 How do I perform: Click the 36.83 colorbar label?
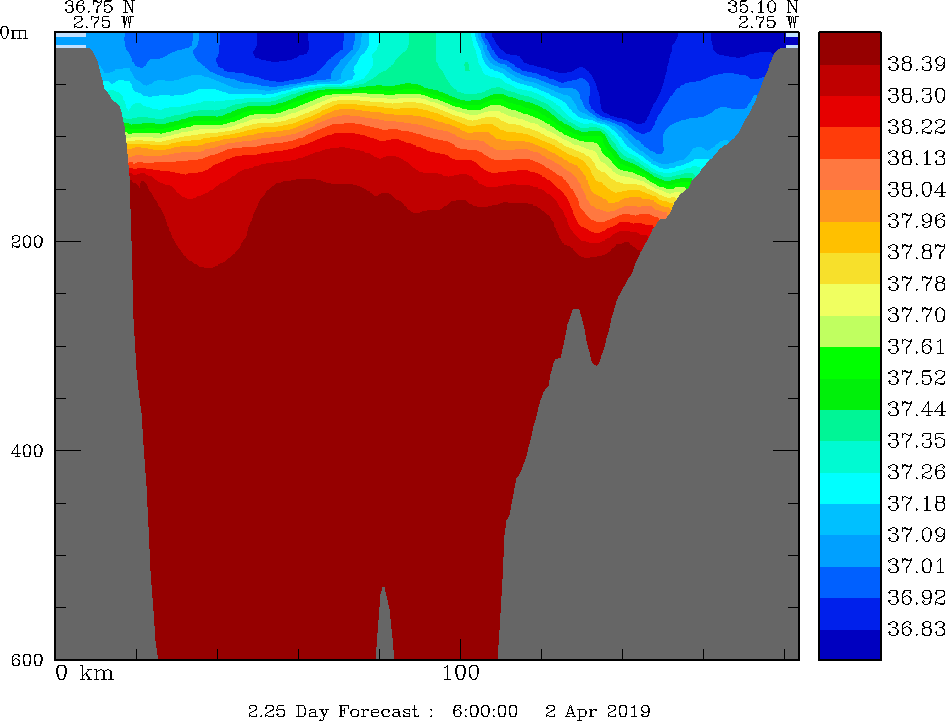point(916,629)
